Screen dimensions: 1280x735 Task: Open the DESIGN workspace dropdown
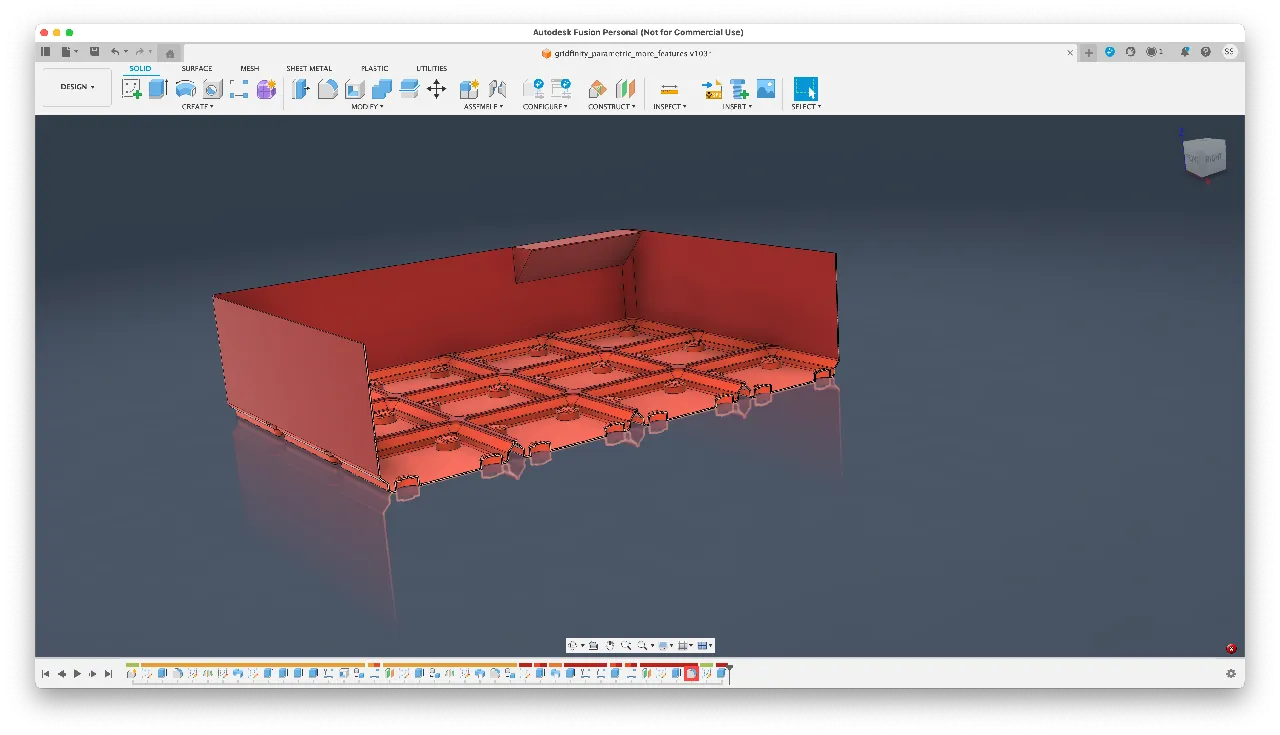click(x=76, y=86)
